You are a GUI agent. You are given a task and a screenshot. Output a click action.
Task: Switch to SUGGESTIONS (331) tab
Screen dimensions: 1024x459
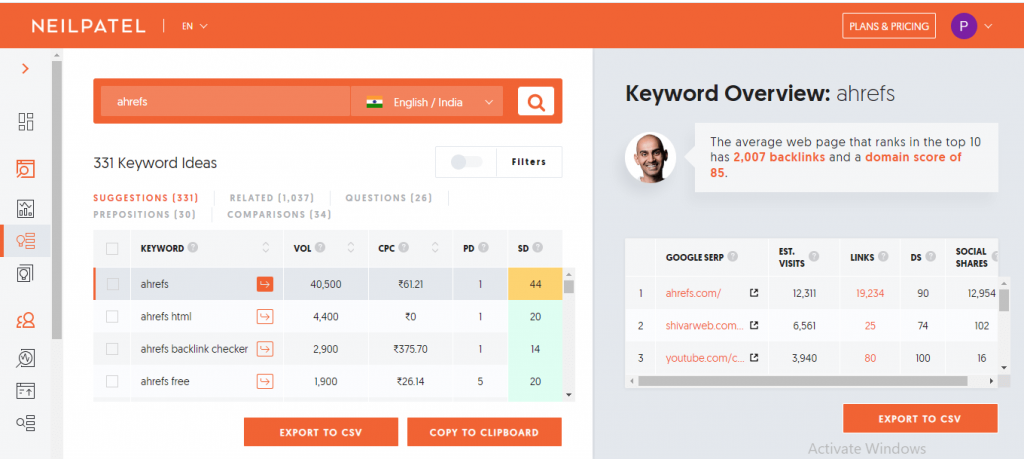click(x=146, y=198)
